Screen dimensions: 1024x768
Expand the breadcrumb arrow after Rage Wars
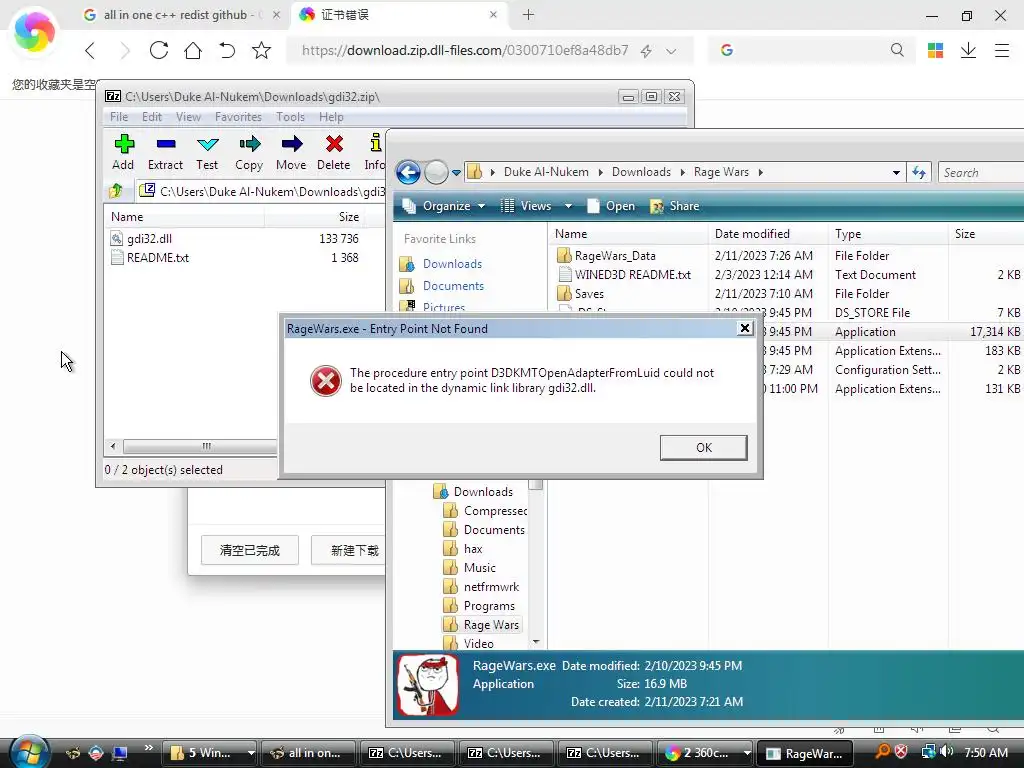pyautogui.click(x=761, y=172)
